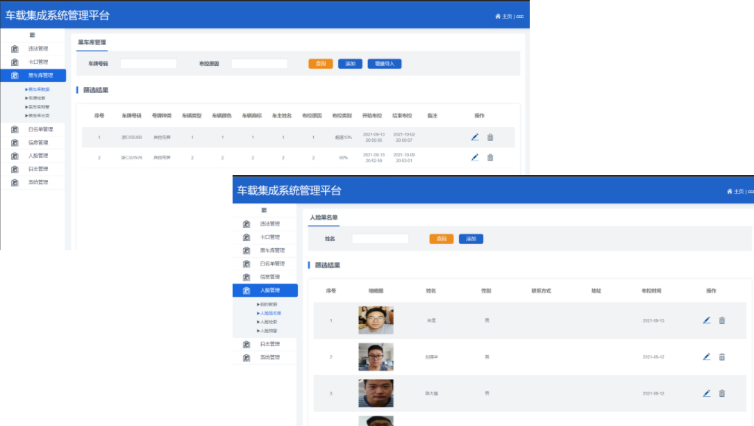Click the trash icon for vehicle row 1
Image resolution: width=754 pixels, height=426 pixels.
point(490,137)
